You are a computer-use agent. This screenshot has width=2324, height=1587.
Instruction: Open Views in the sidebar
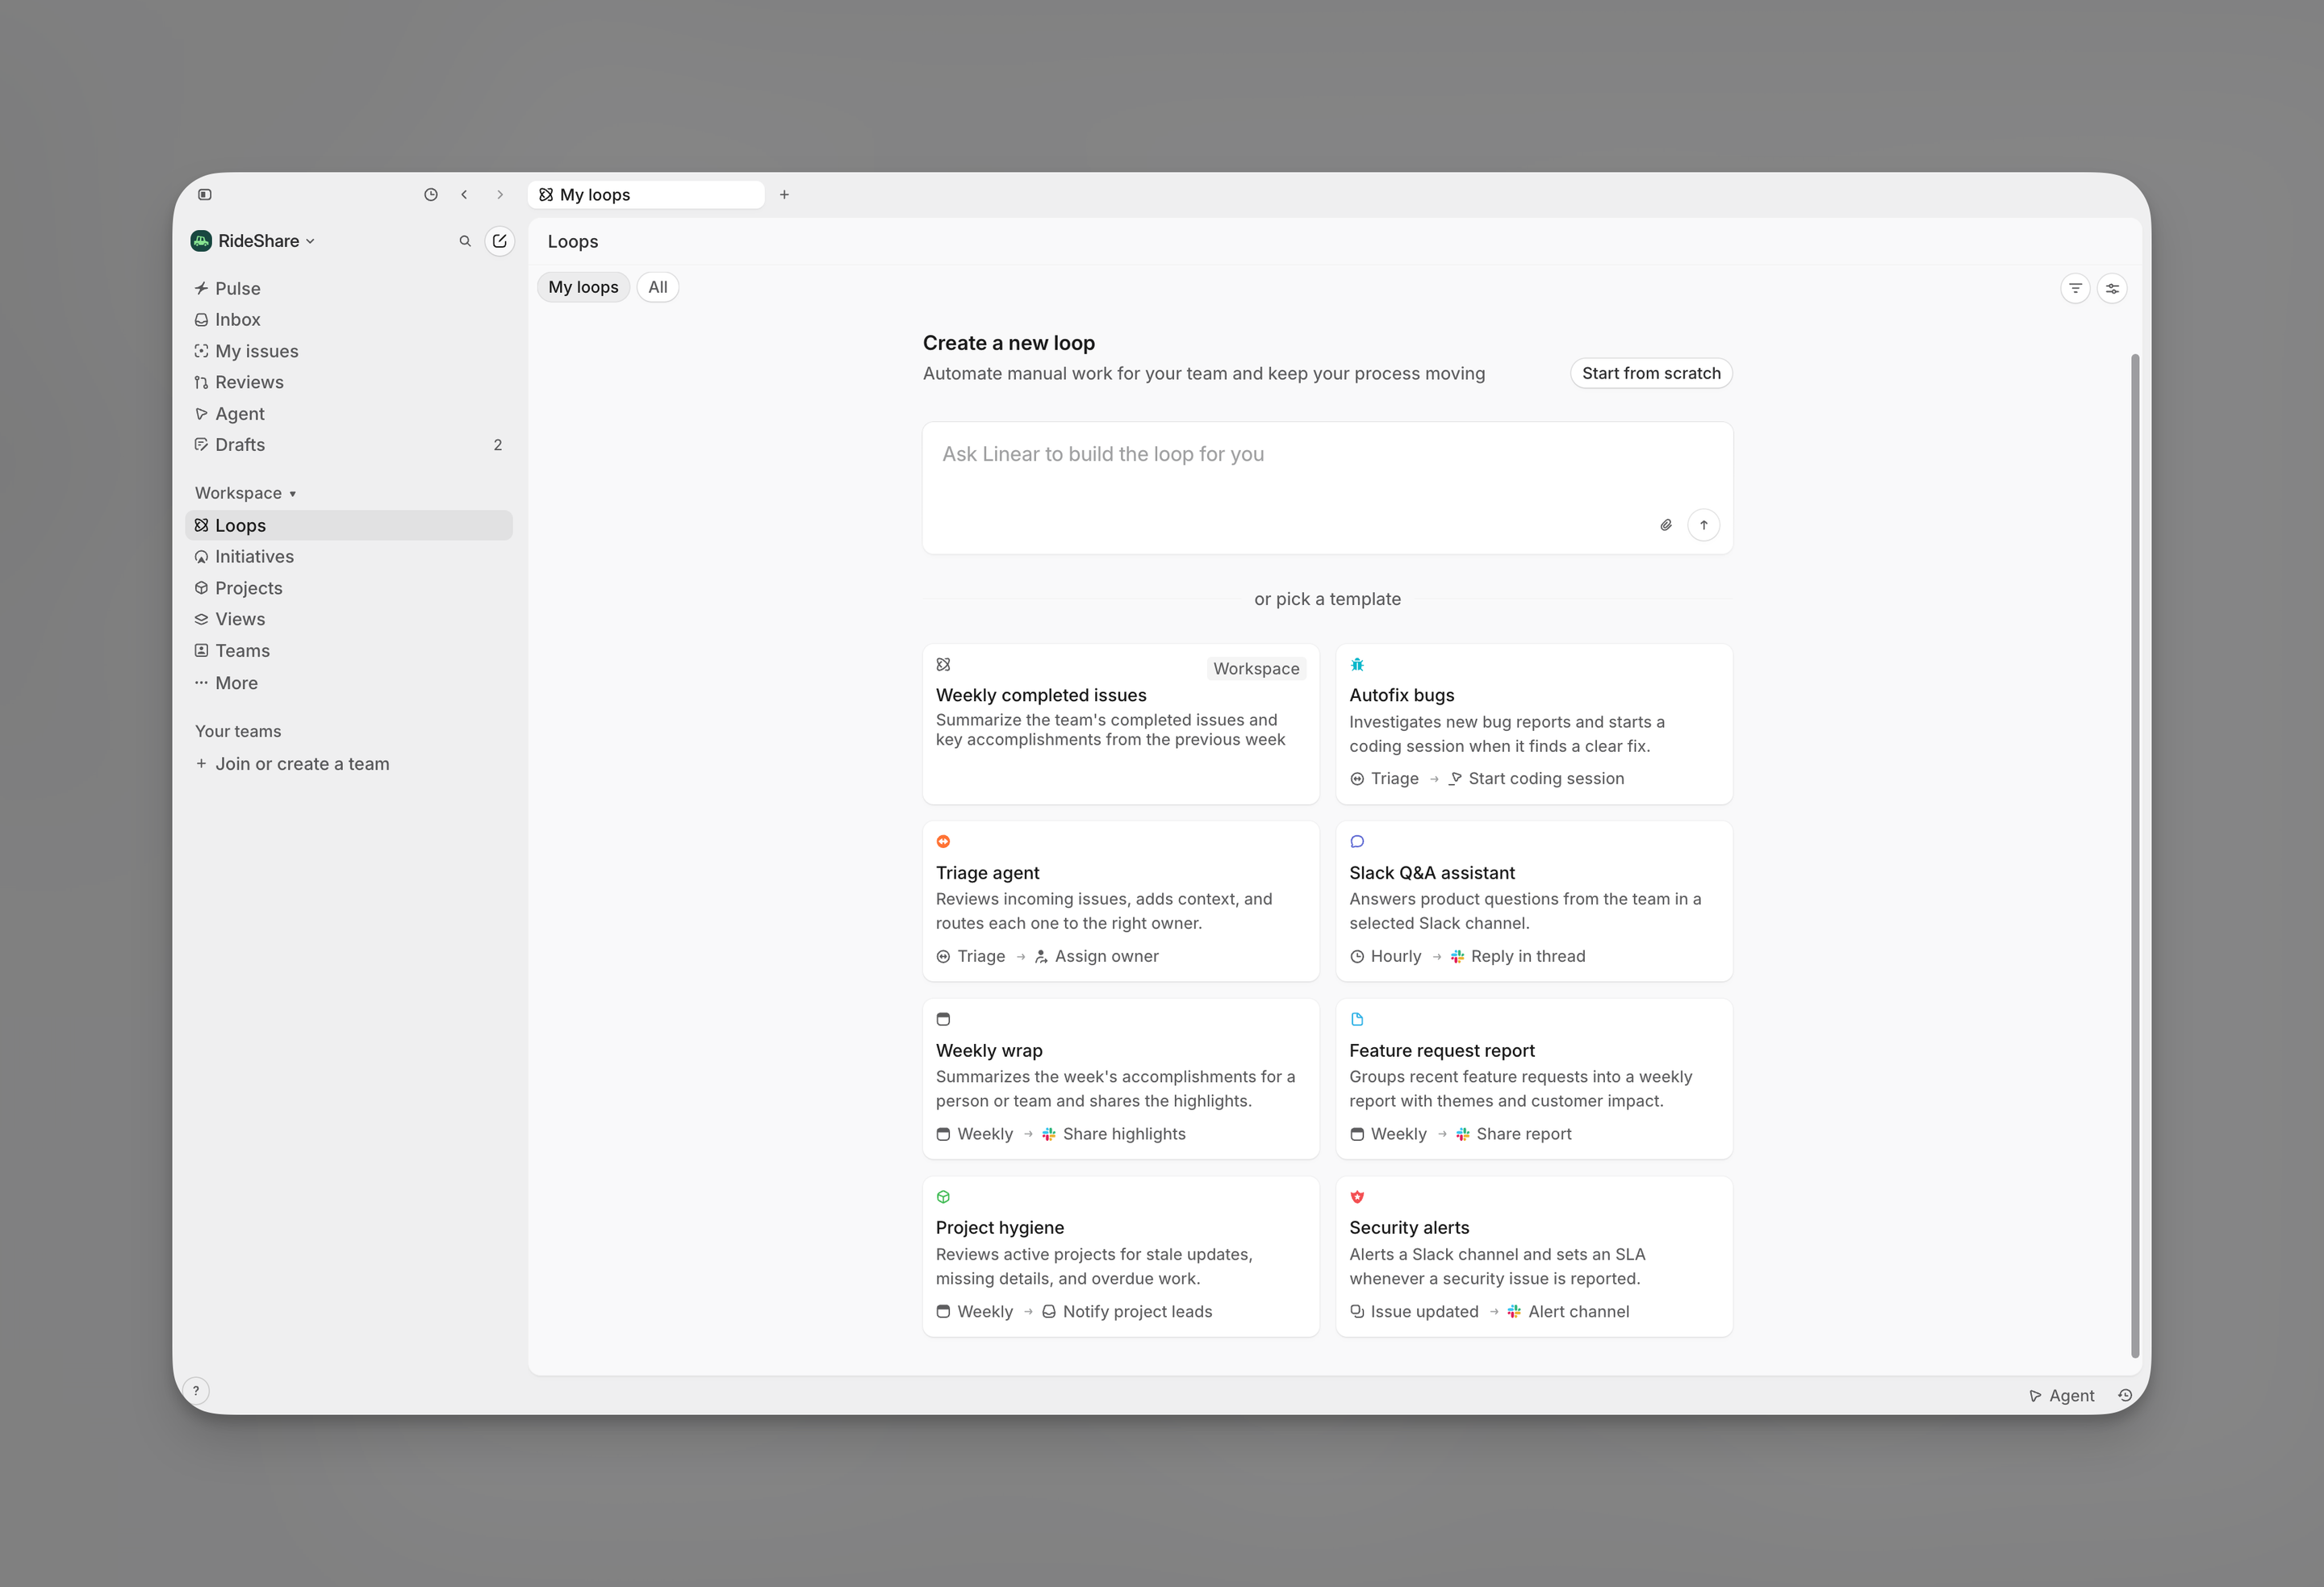click(349, 619)
